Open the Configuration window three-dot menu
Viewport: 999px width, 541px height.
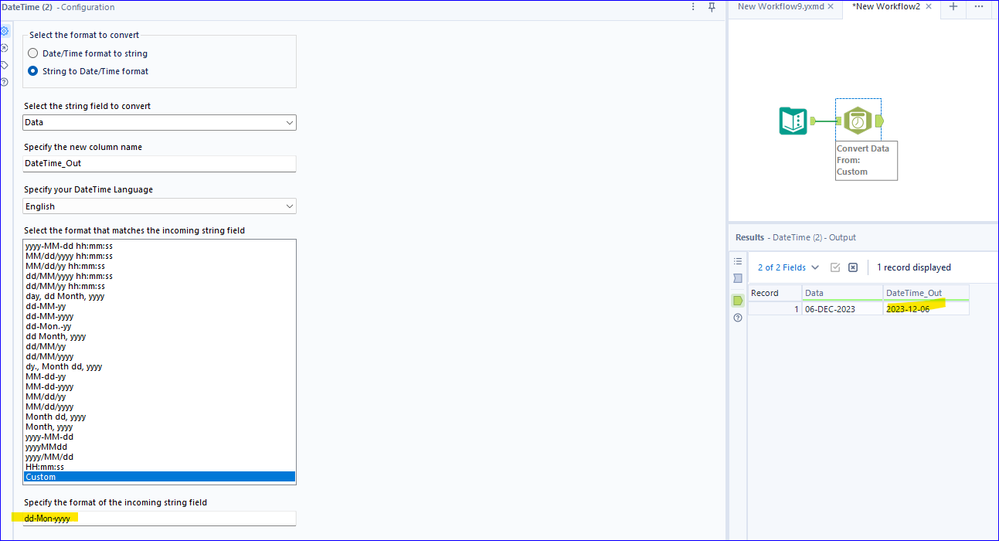point(693,7)
